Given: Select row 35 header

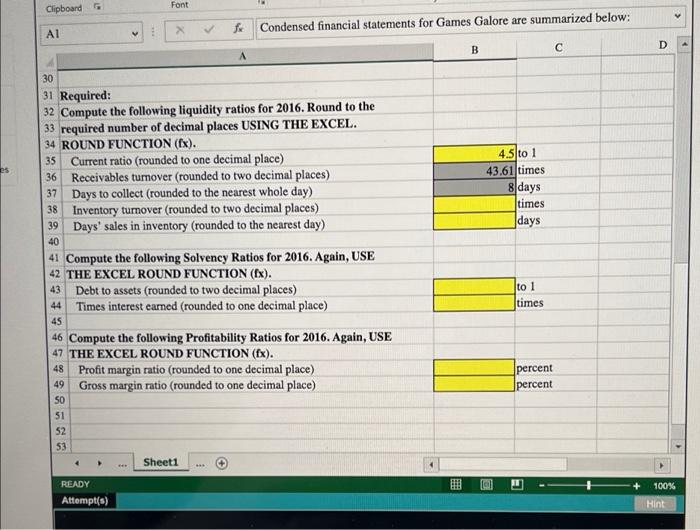Looking at the screenshot, I should pos(50,161).
